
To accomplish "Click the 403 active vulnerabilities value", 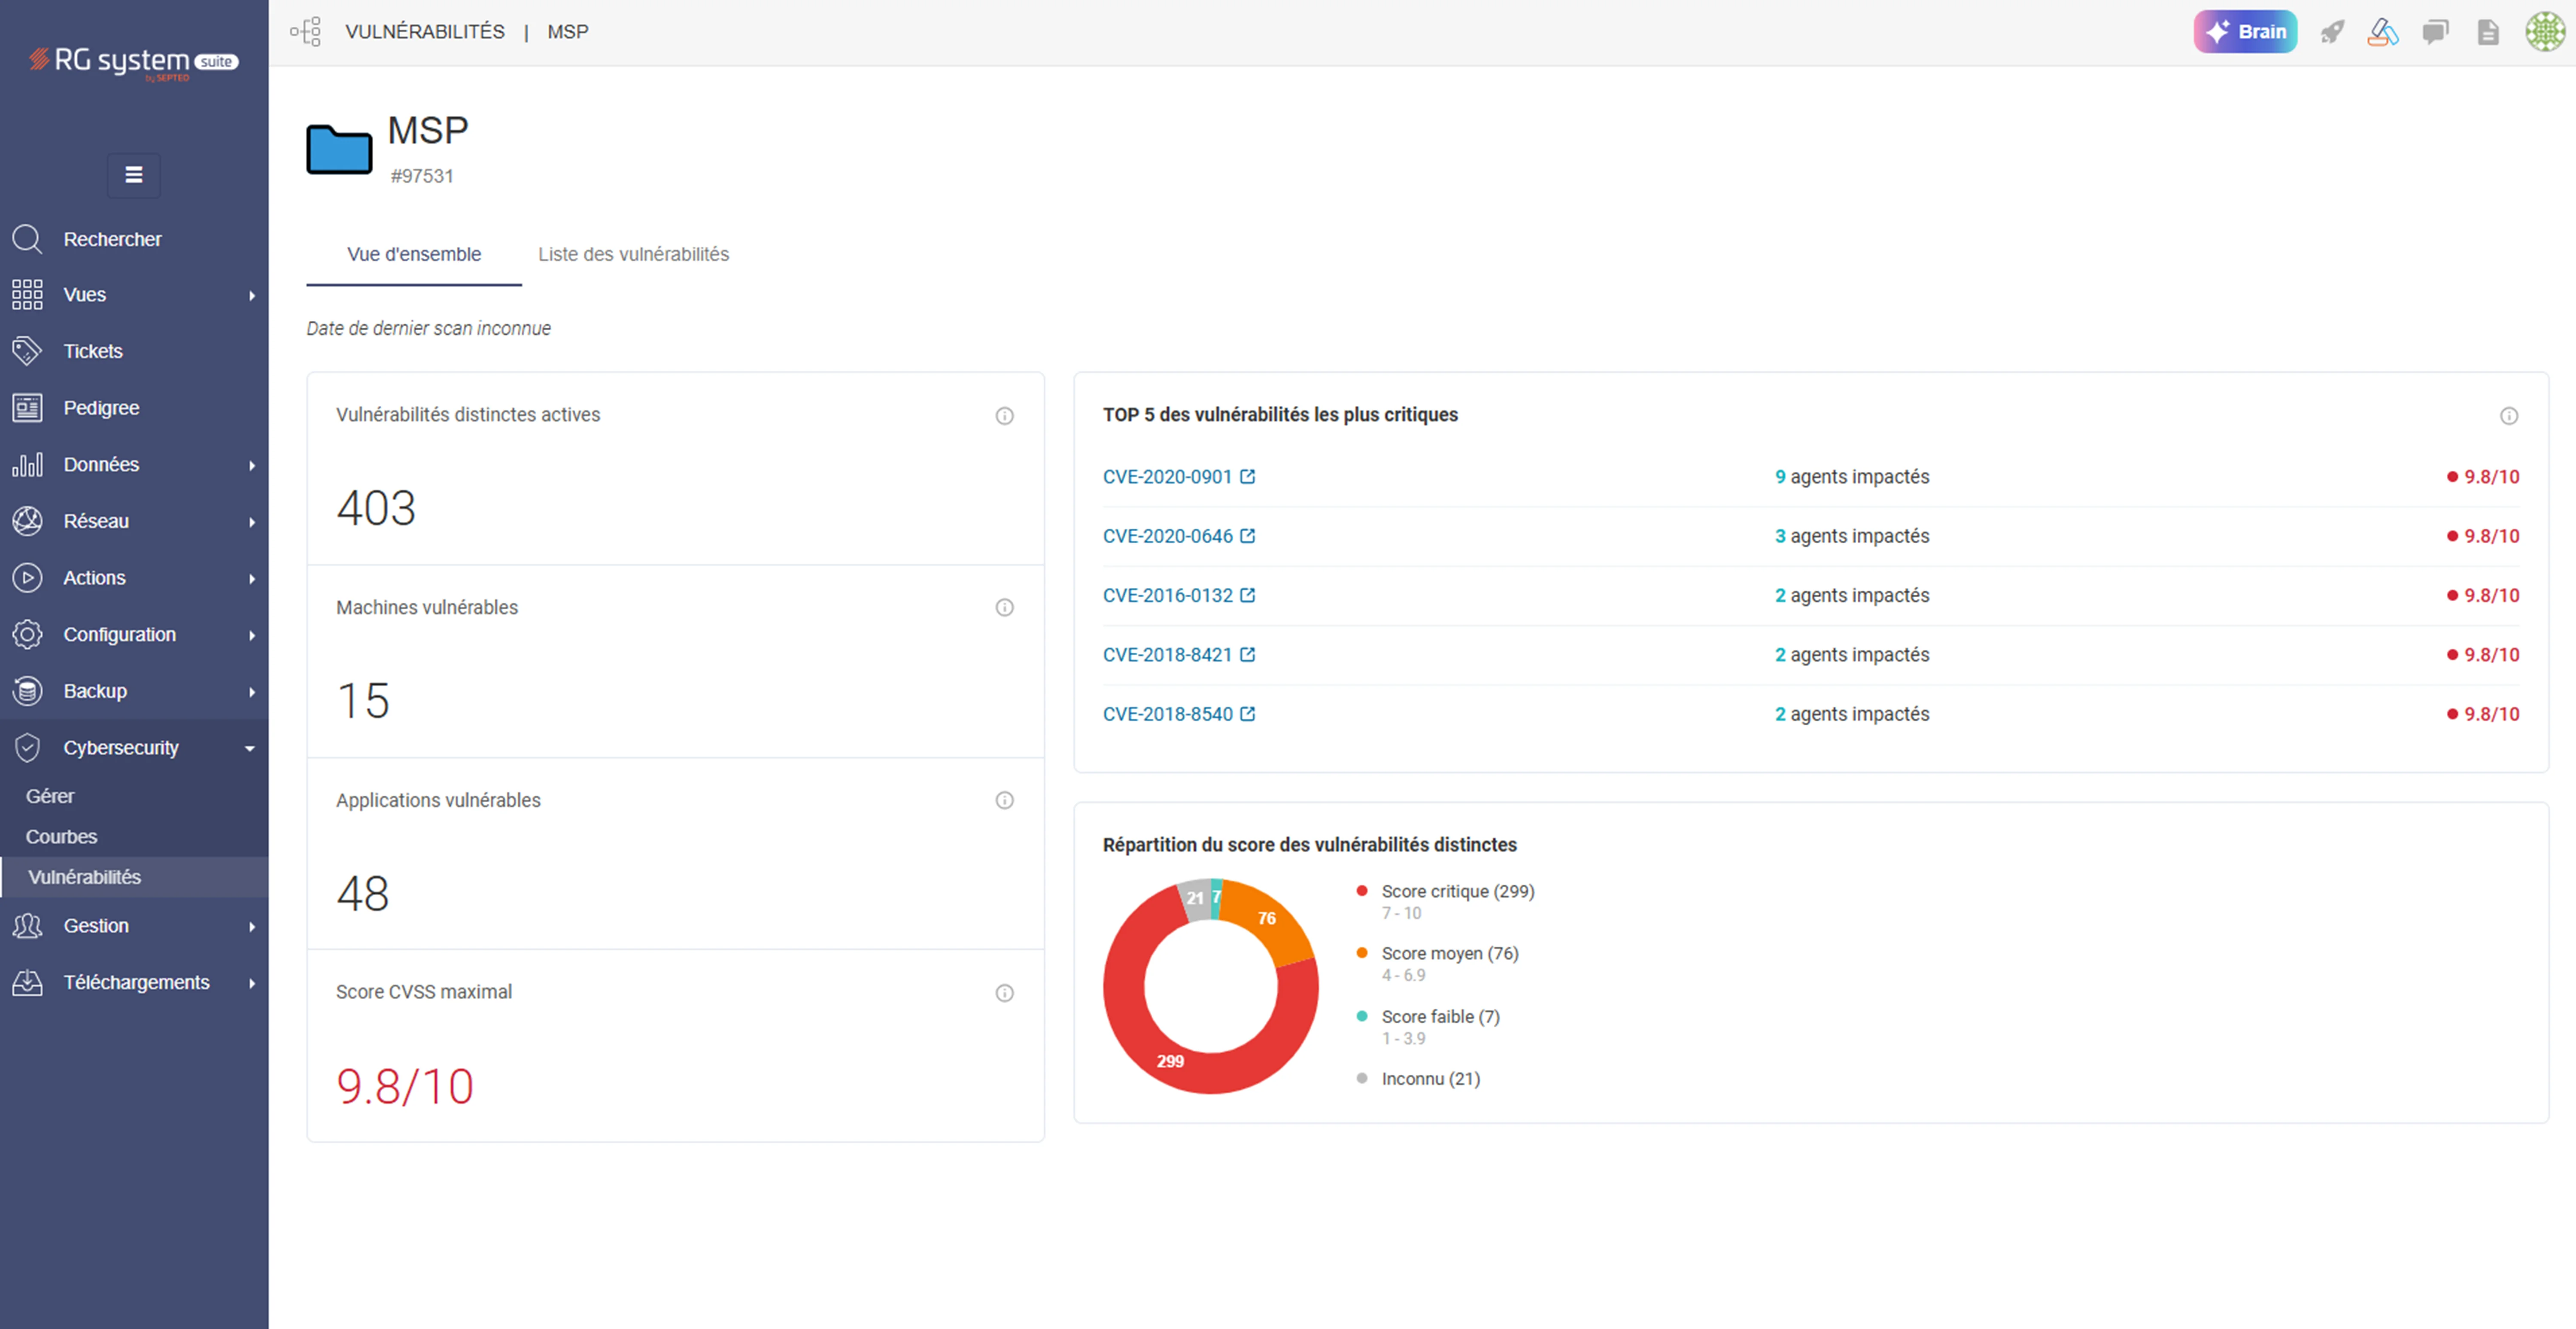I will [376, 508].
